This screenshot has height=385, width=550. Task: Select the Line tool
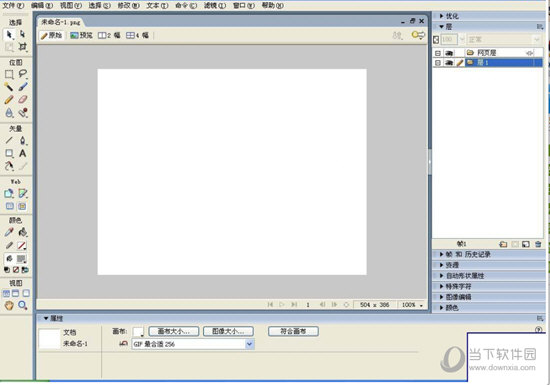(9, 141)
